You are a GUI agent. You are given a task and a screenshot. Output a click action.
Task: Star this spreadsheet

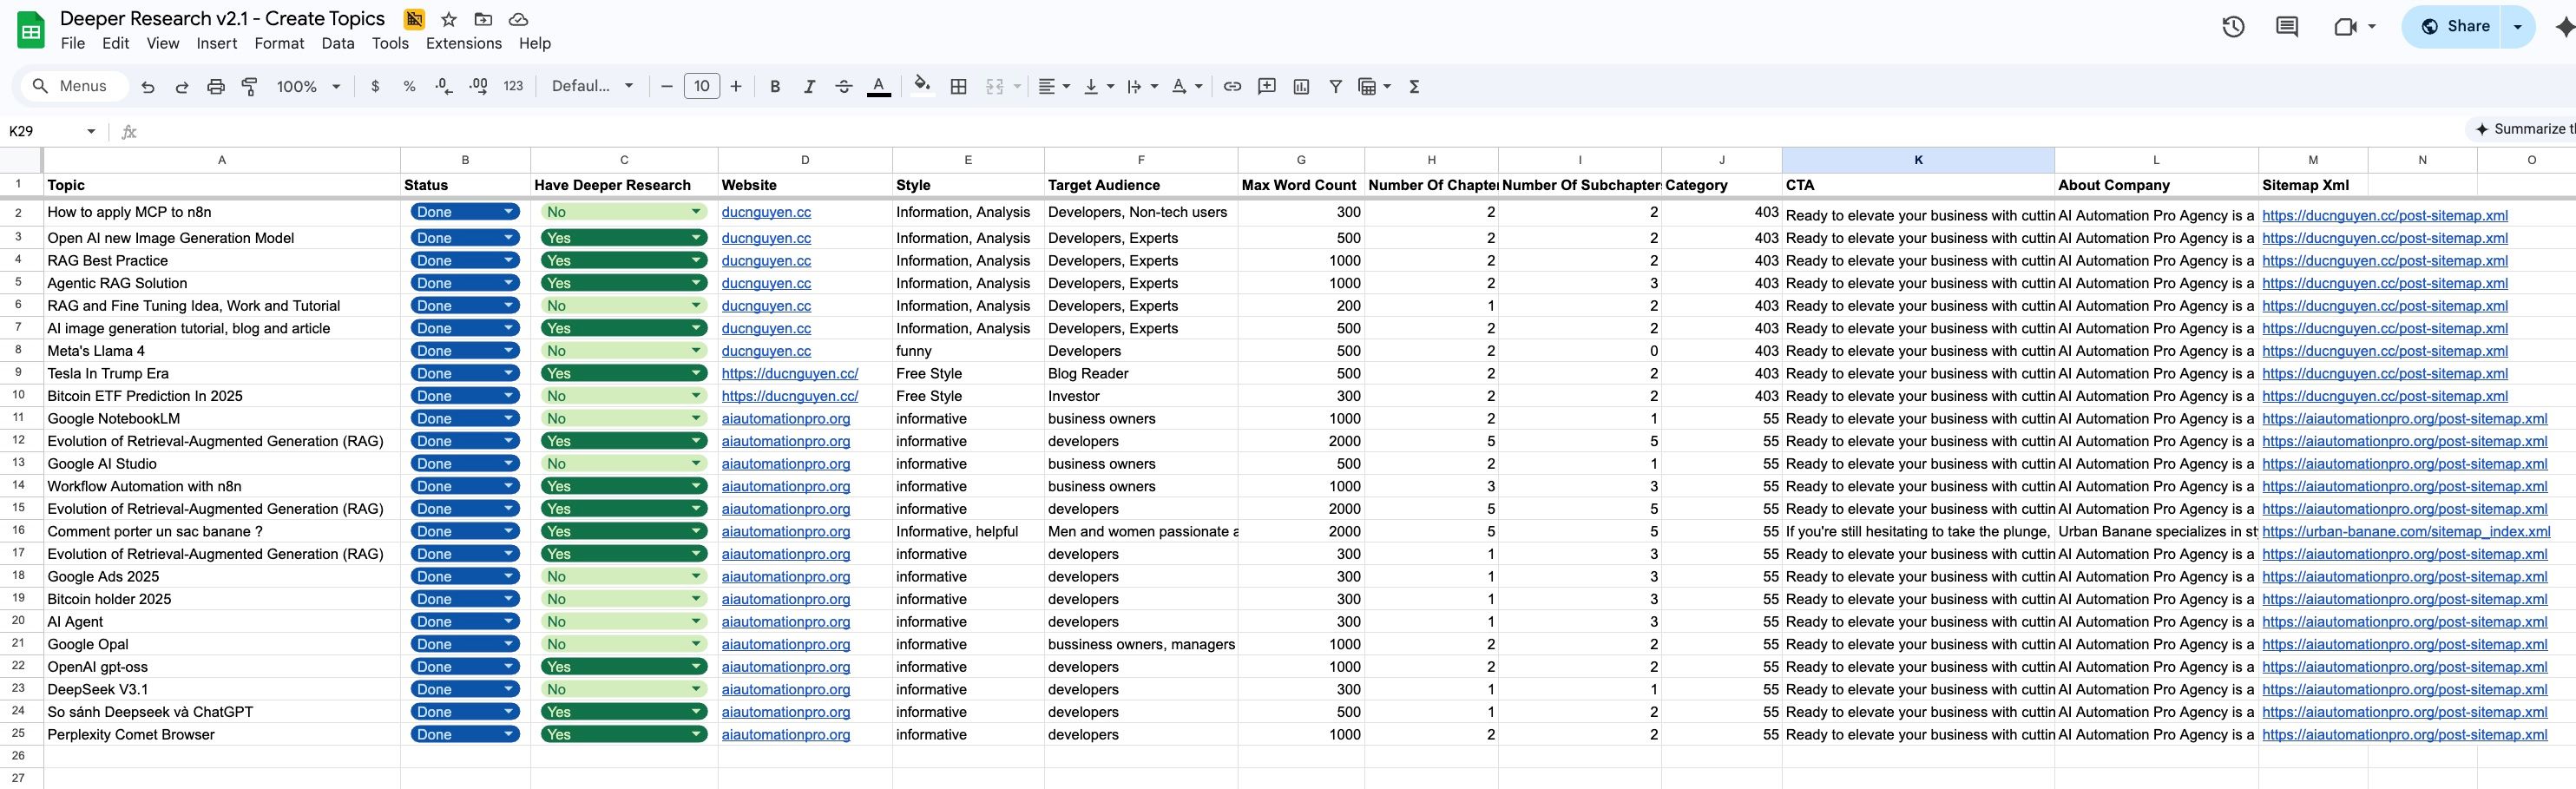click(449, 19)
